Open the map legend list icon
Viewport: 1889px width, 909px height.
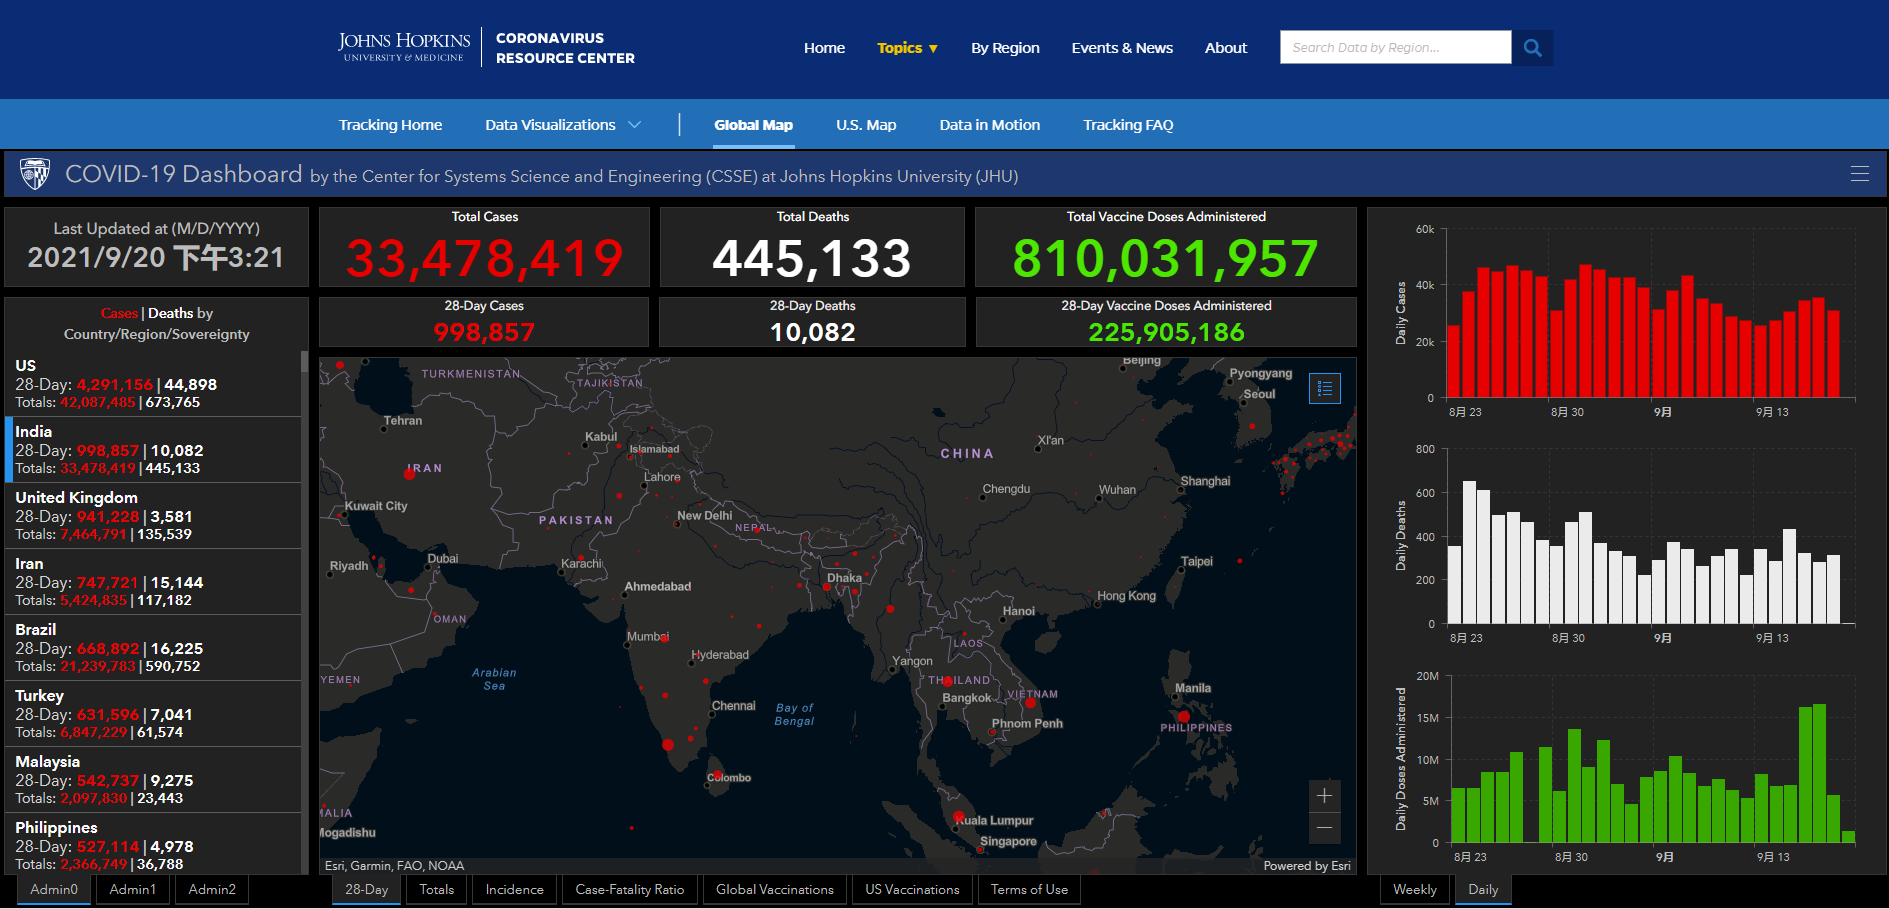1325,389
